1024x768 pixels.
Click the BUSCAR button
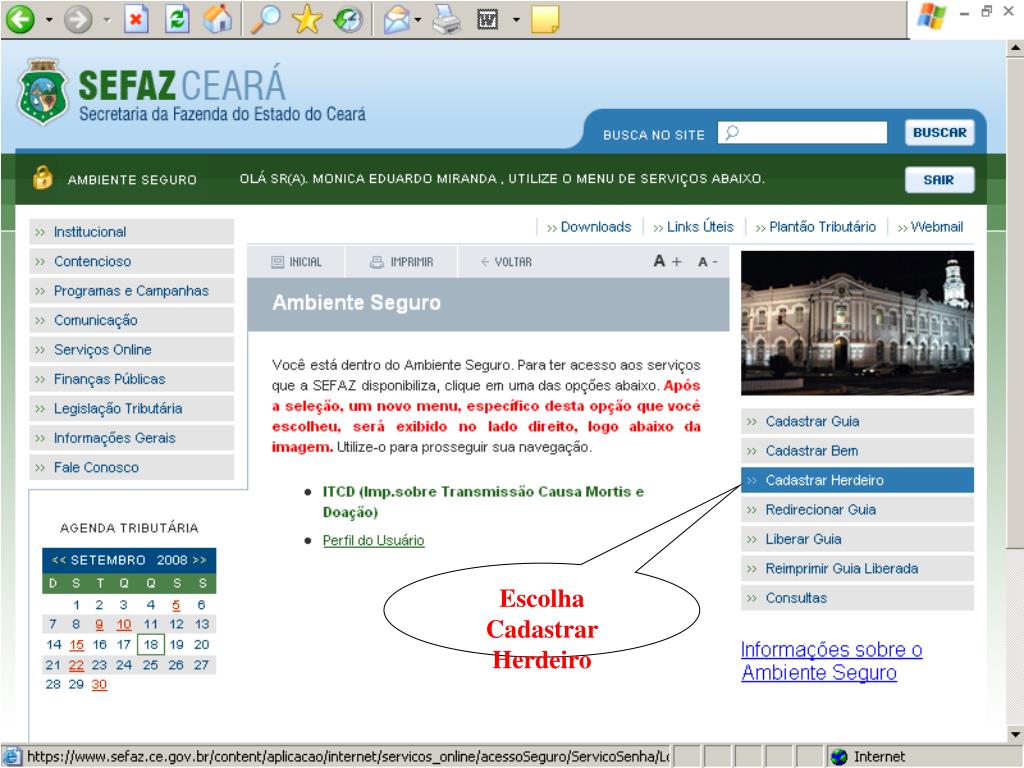click(x=939, y=132)
